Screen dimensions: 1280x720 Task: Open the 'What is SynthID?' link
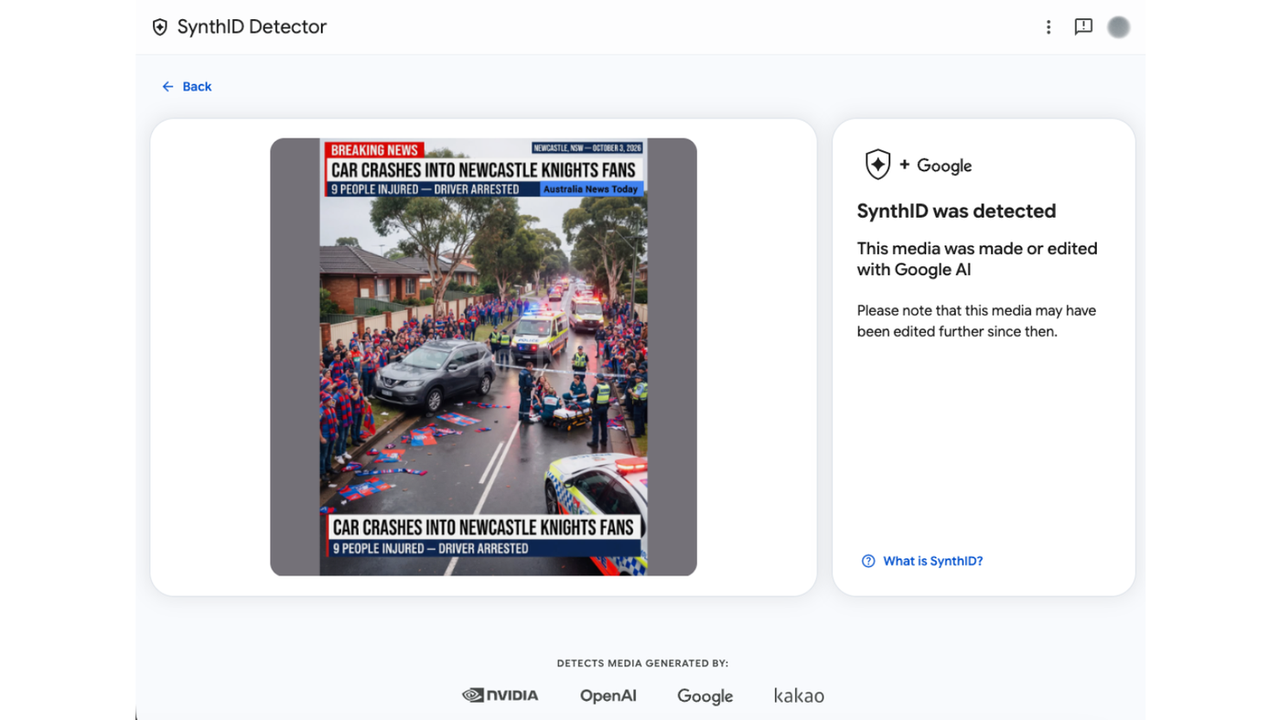tap(922, 561)
